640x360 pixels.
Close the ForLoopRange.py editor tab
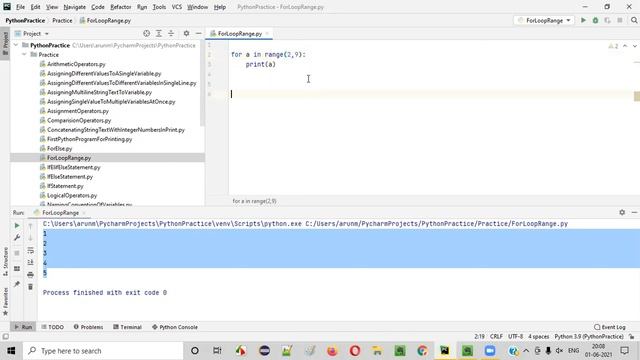tap(267, 33)
